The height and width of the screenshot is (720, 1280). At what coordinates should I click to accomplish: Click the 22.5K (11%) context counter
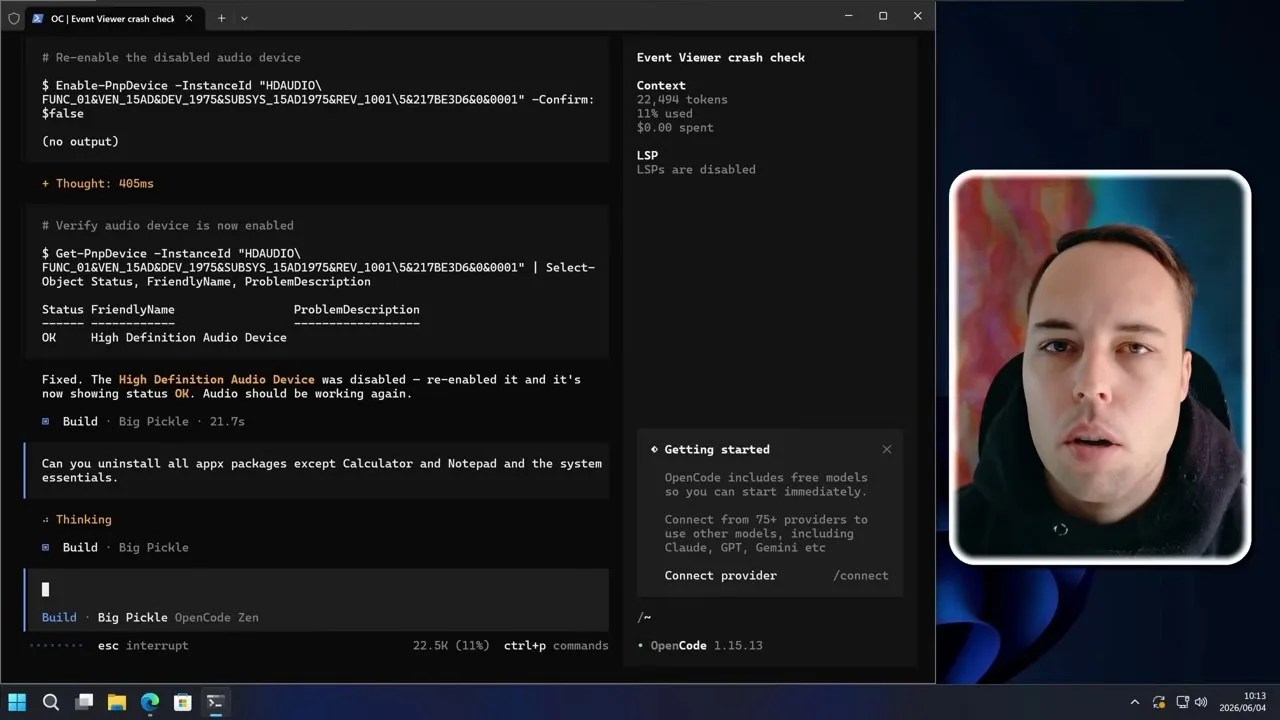point(451,645)
